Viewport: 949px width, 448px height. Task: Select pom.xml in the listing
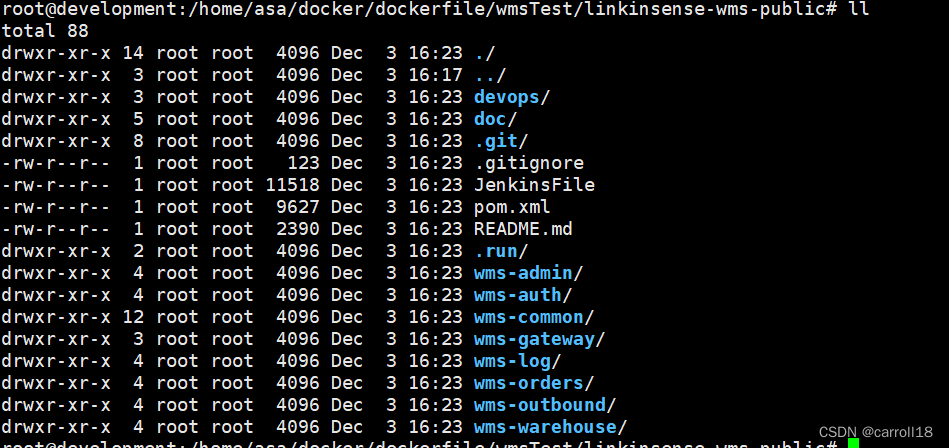[x=512, y=207]
